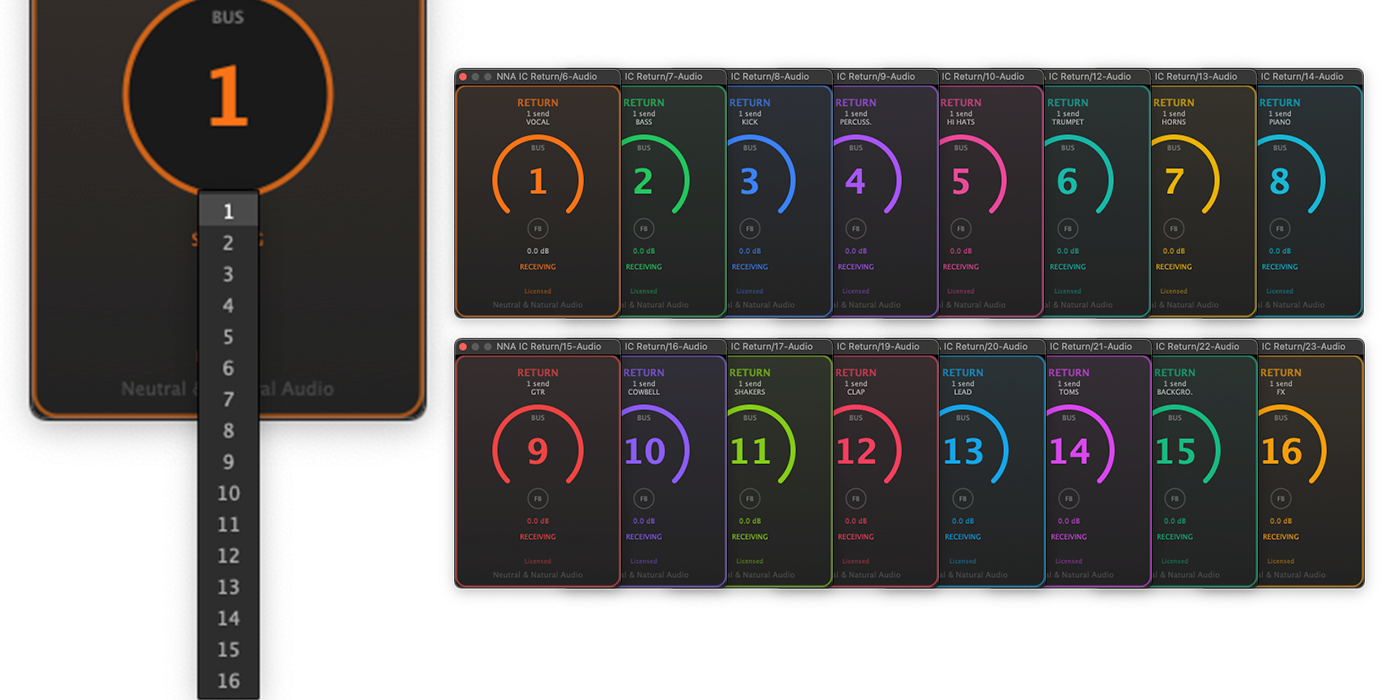This screenshot has width=1400, height=700.
Task: Click the FB icon on the LEAD return
Action: [x=962, y=497]
